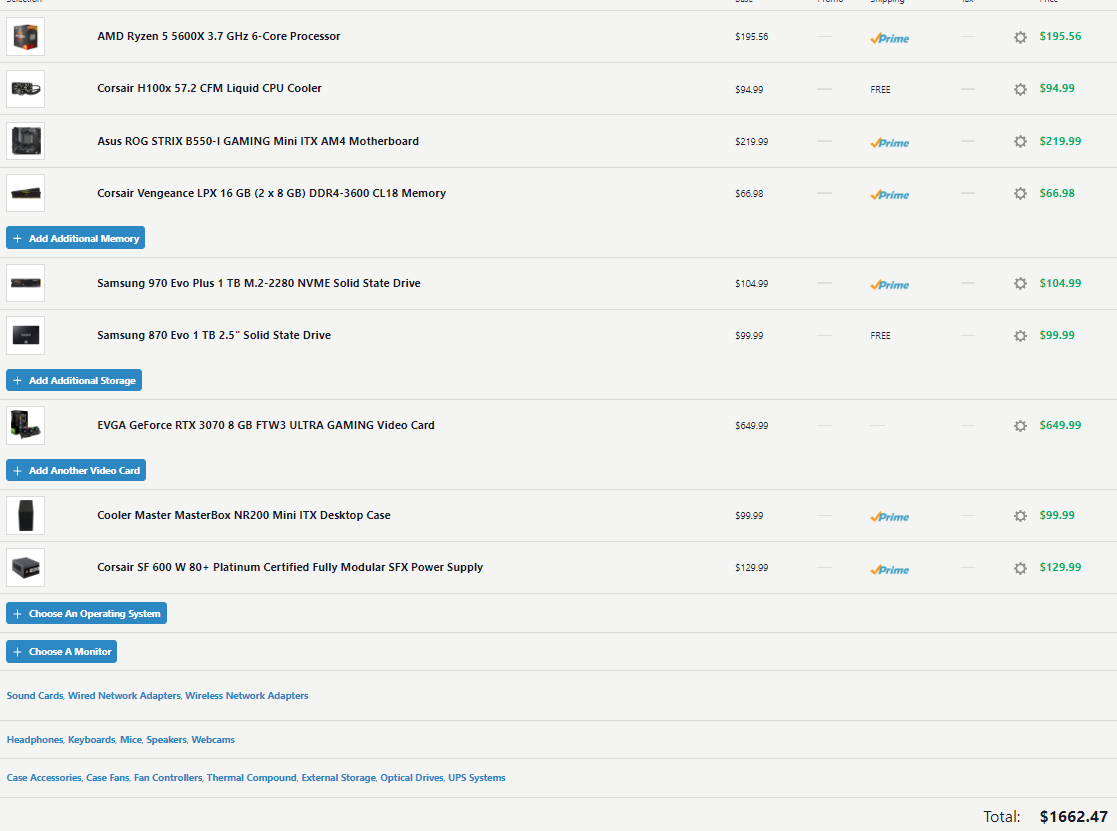Browse Case Fans category
Viewport: 1117px width, 831px height.
pyautogui.click(x=108, y=778)
